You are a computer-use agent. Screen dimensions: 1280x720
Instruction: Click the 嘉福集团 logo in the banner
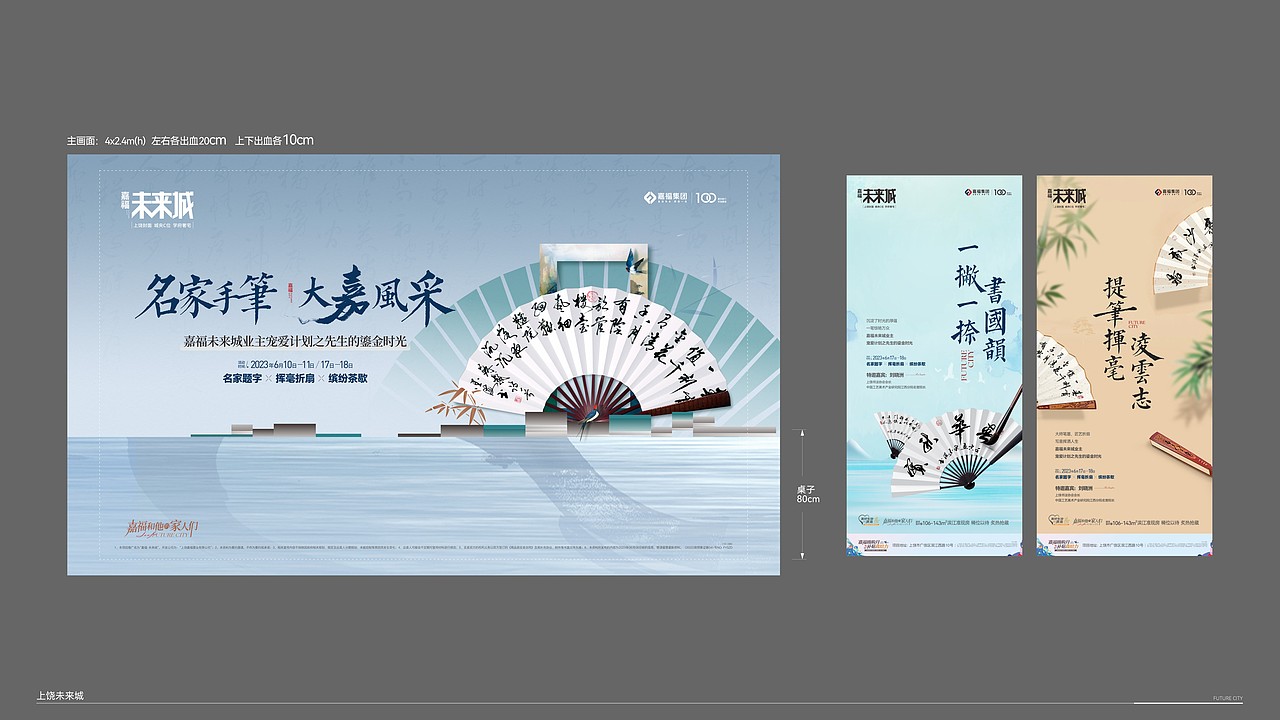click(x=666, y=198)
